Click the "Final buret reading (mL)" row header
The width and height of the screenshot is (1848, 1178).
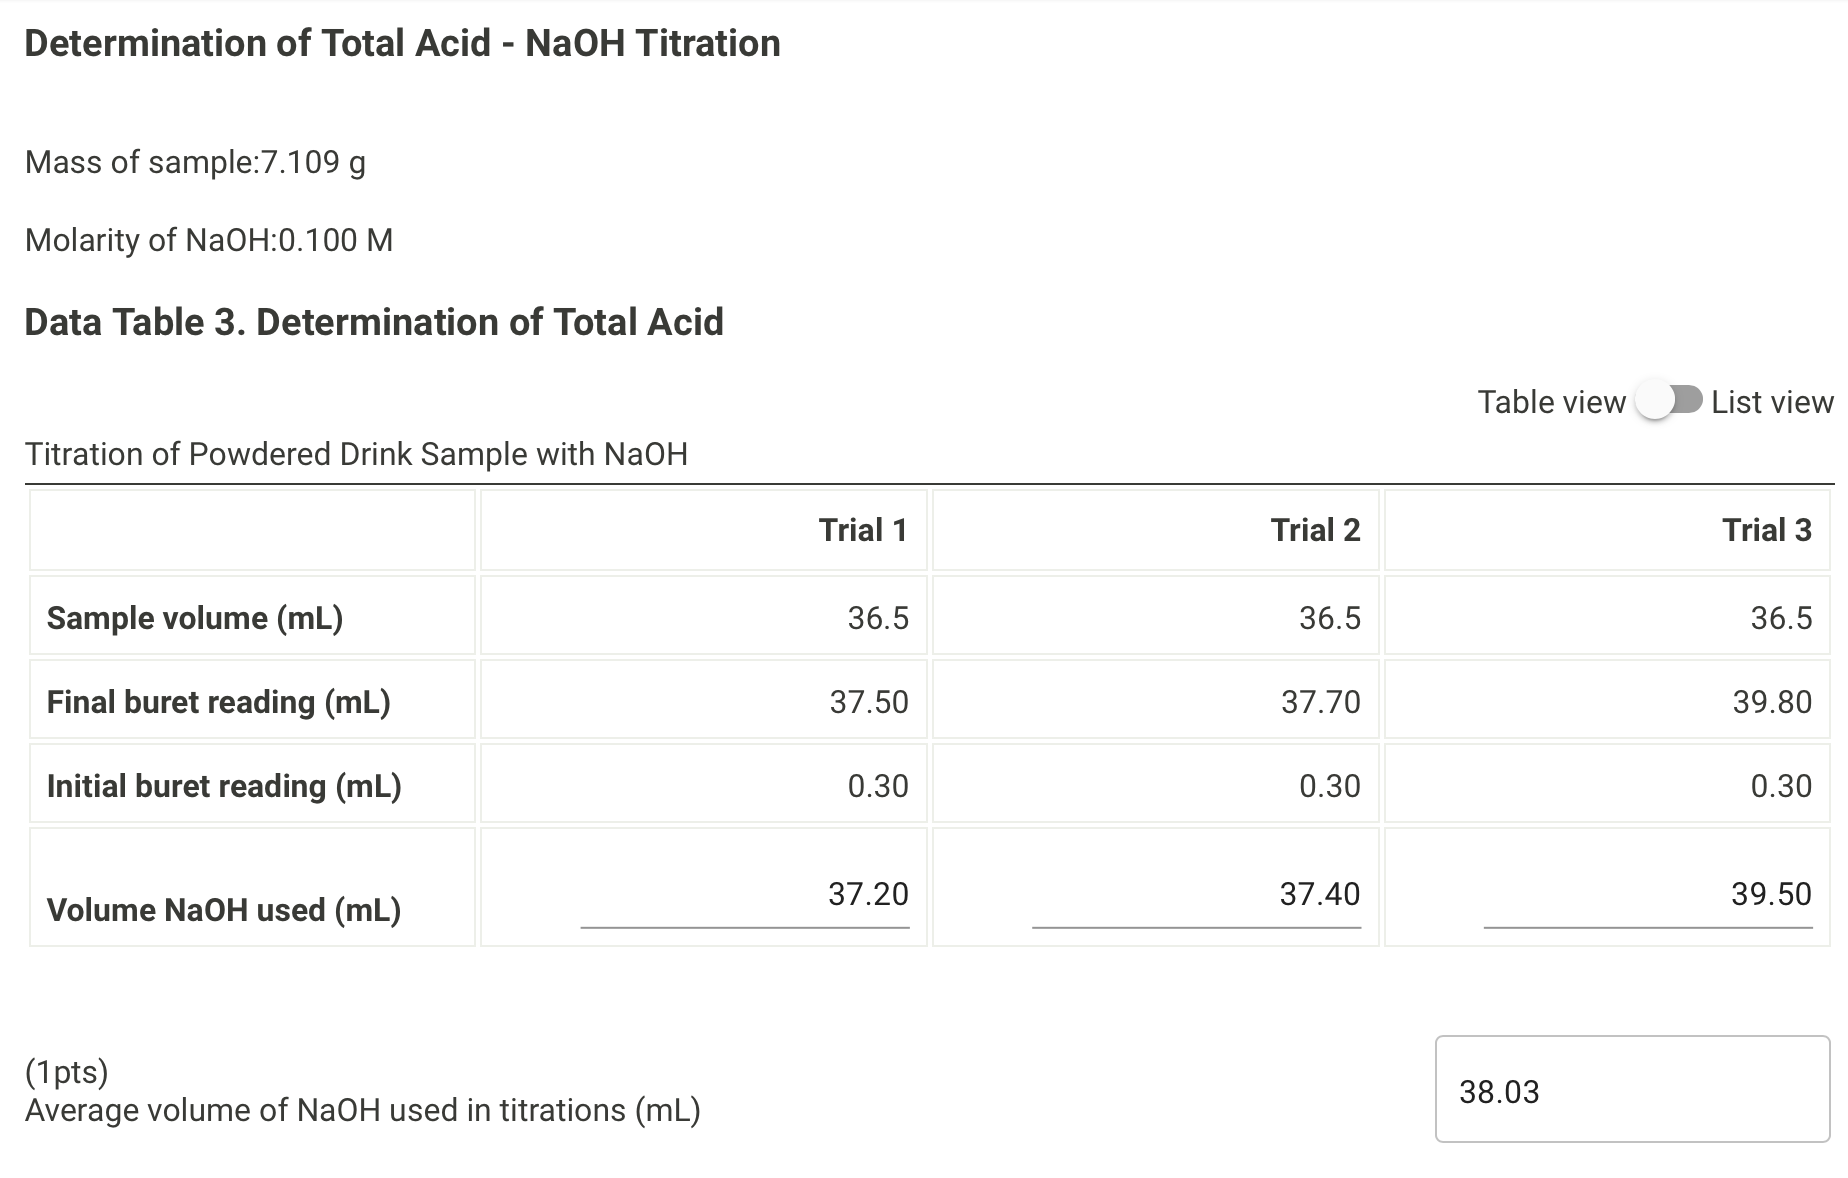click(x=218, y=702)
